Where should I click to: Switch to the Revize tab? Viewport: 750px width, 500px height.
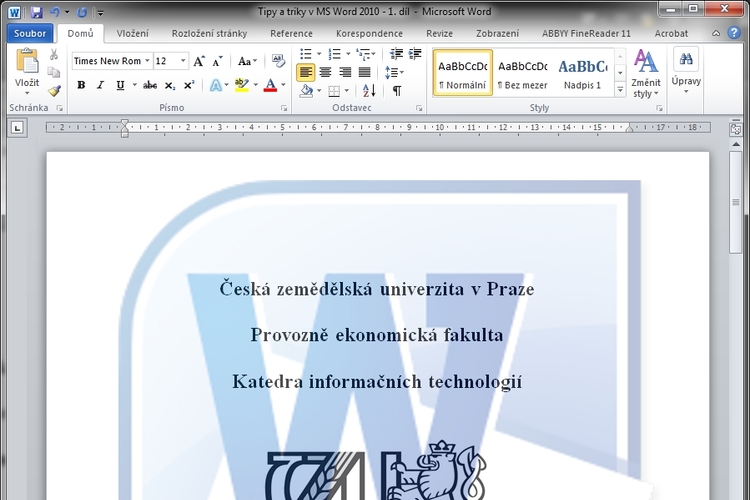[x=439, y=33]
